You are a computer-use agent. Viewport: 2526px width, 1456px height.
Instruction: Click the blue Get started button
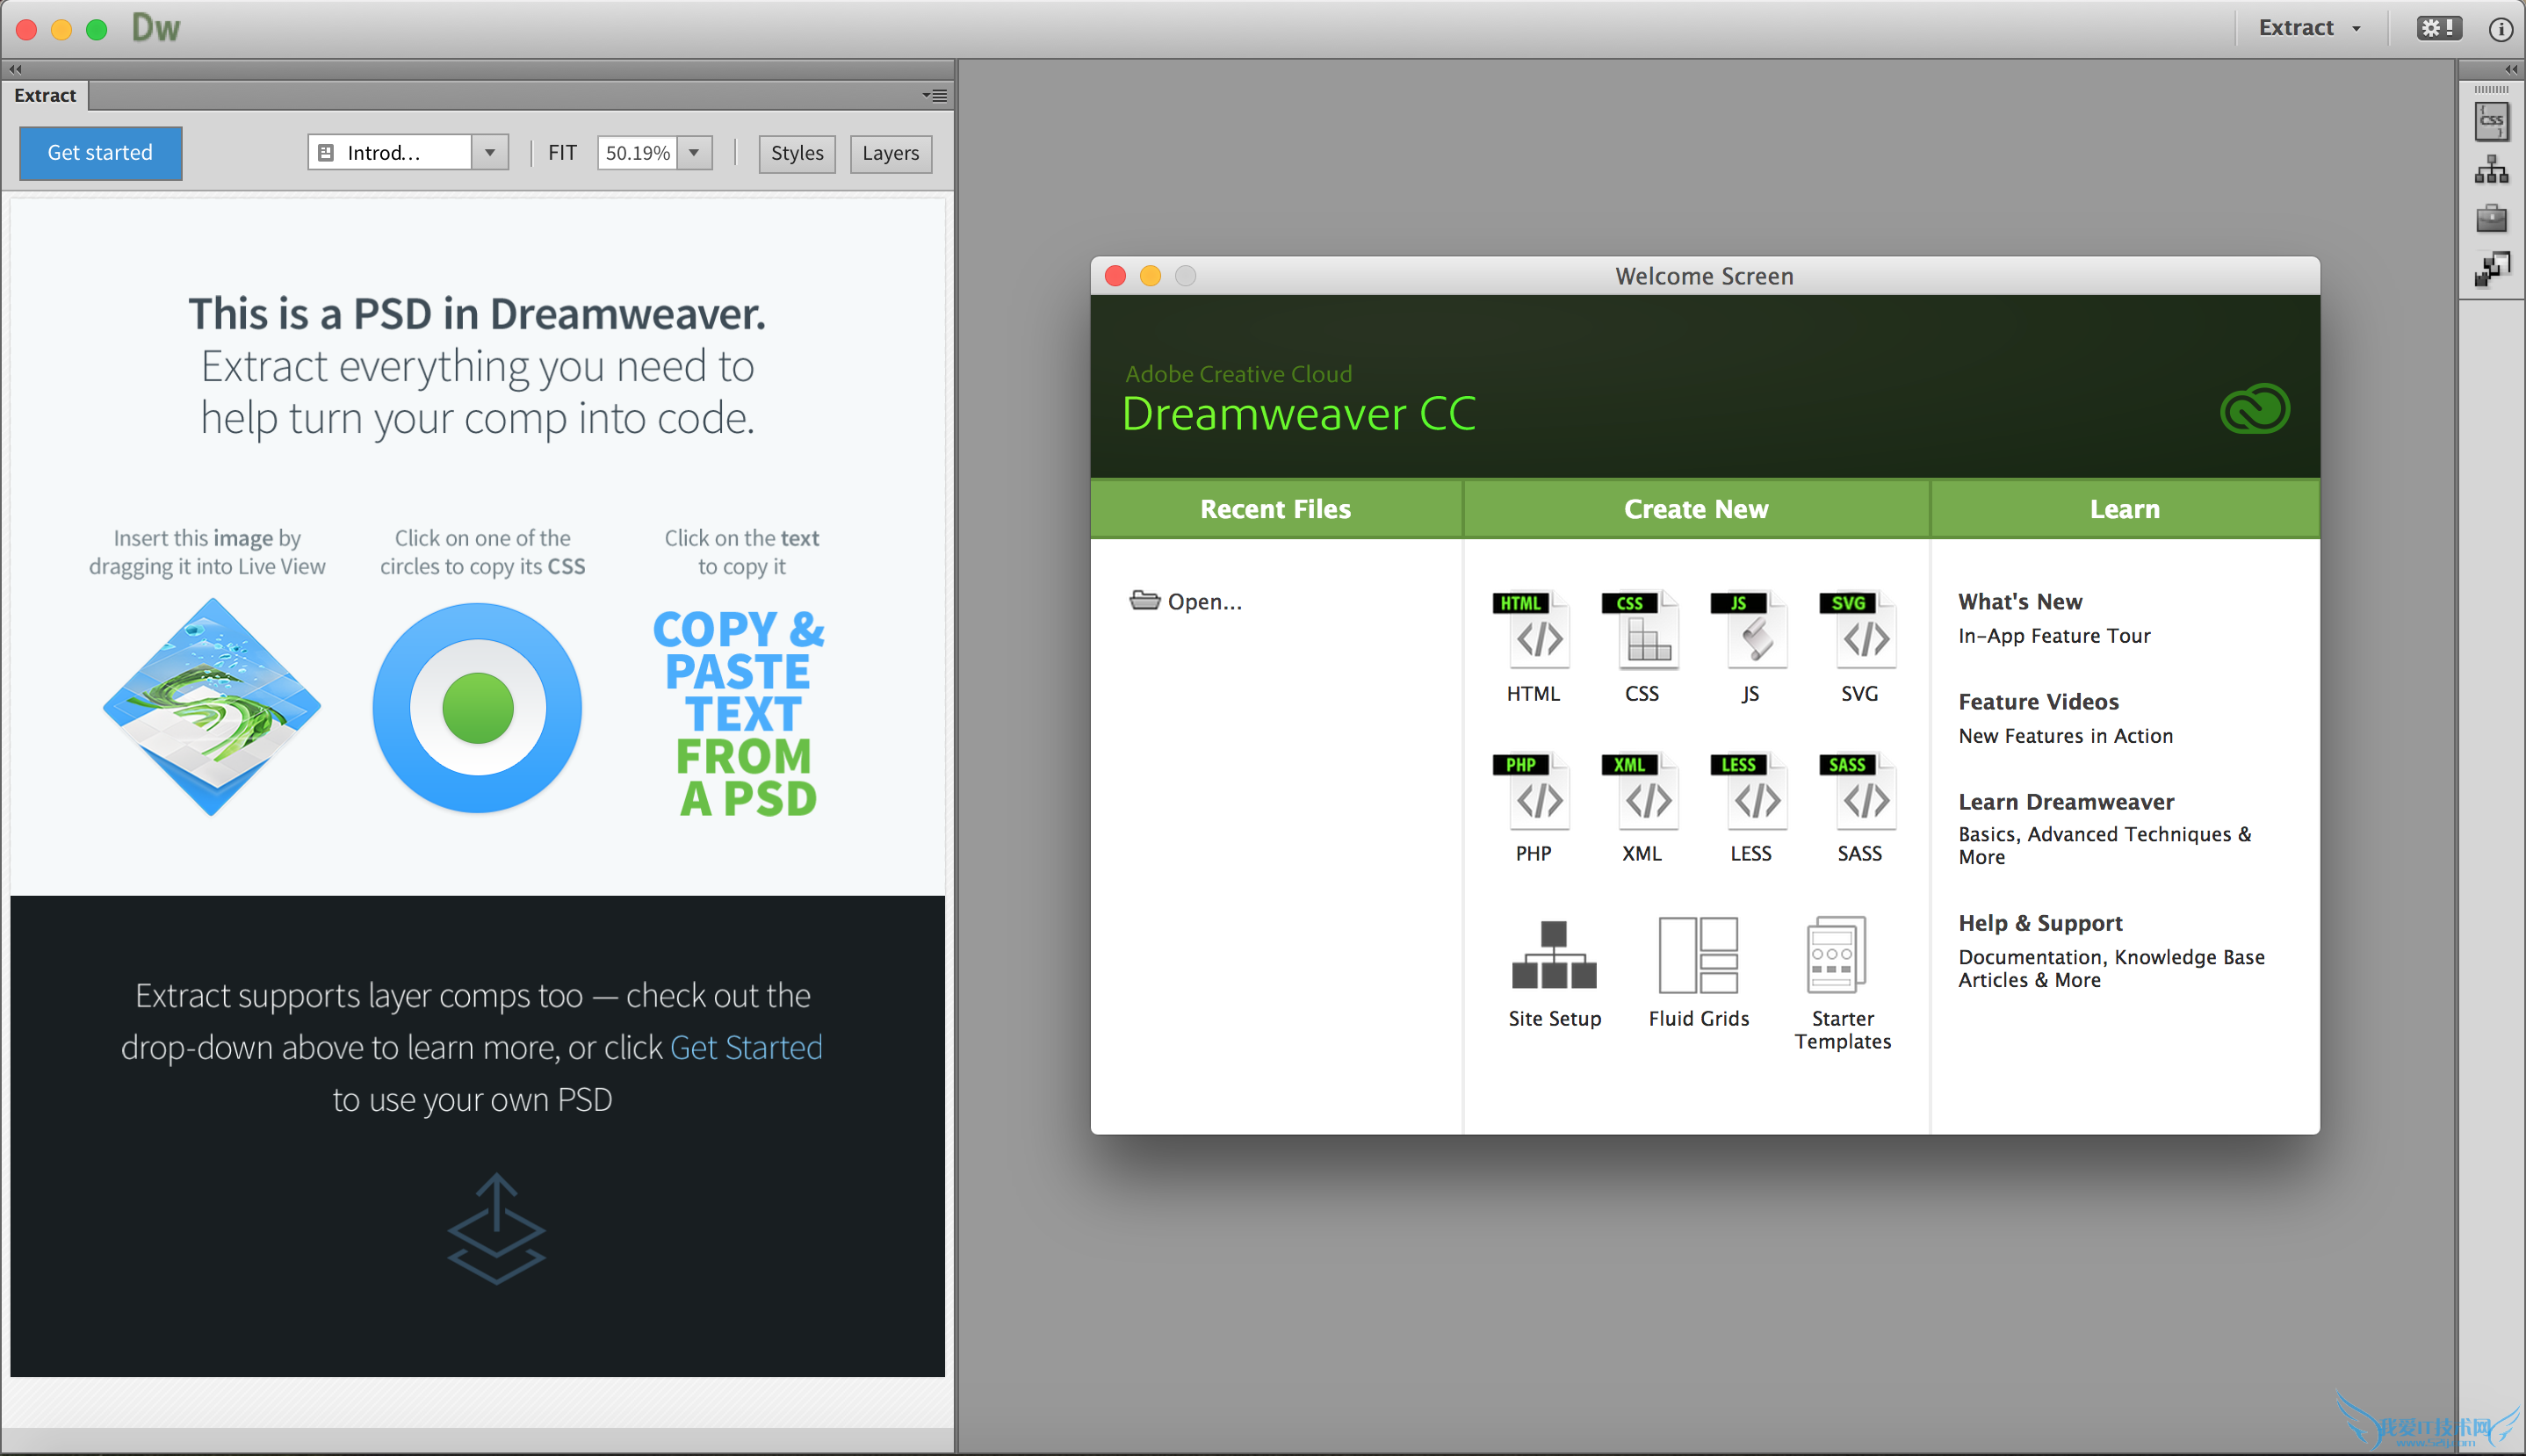pos(100,153)
